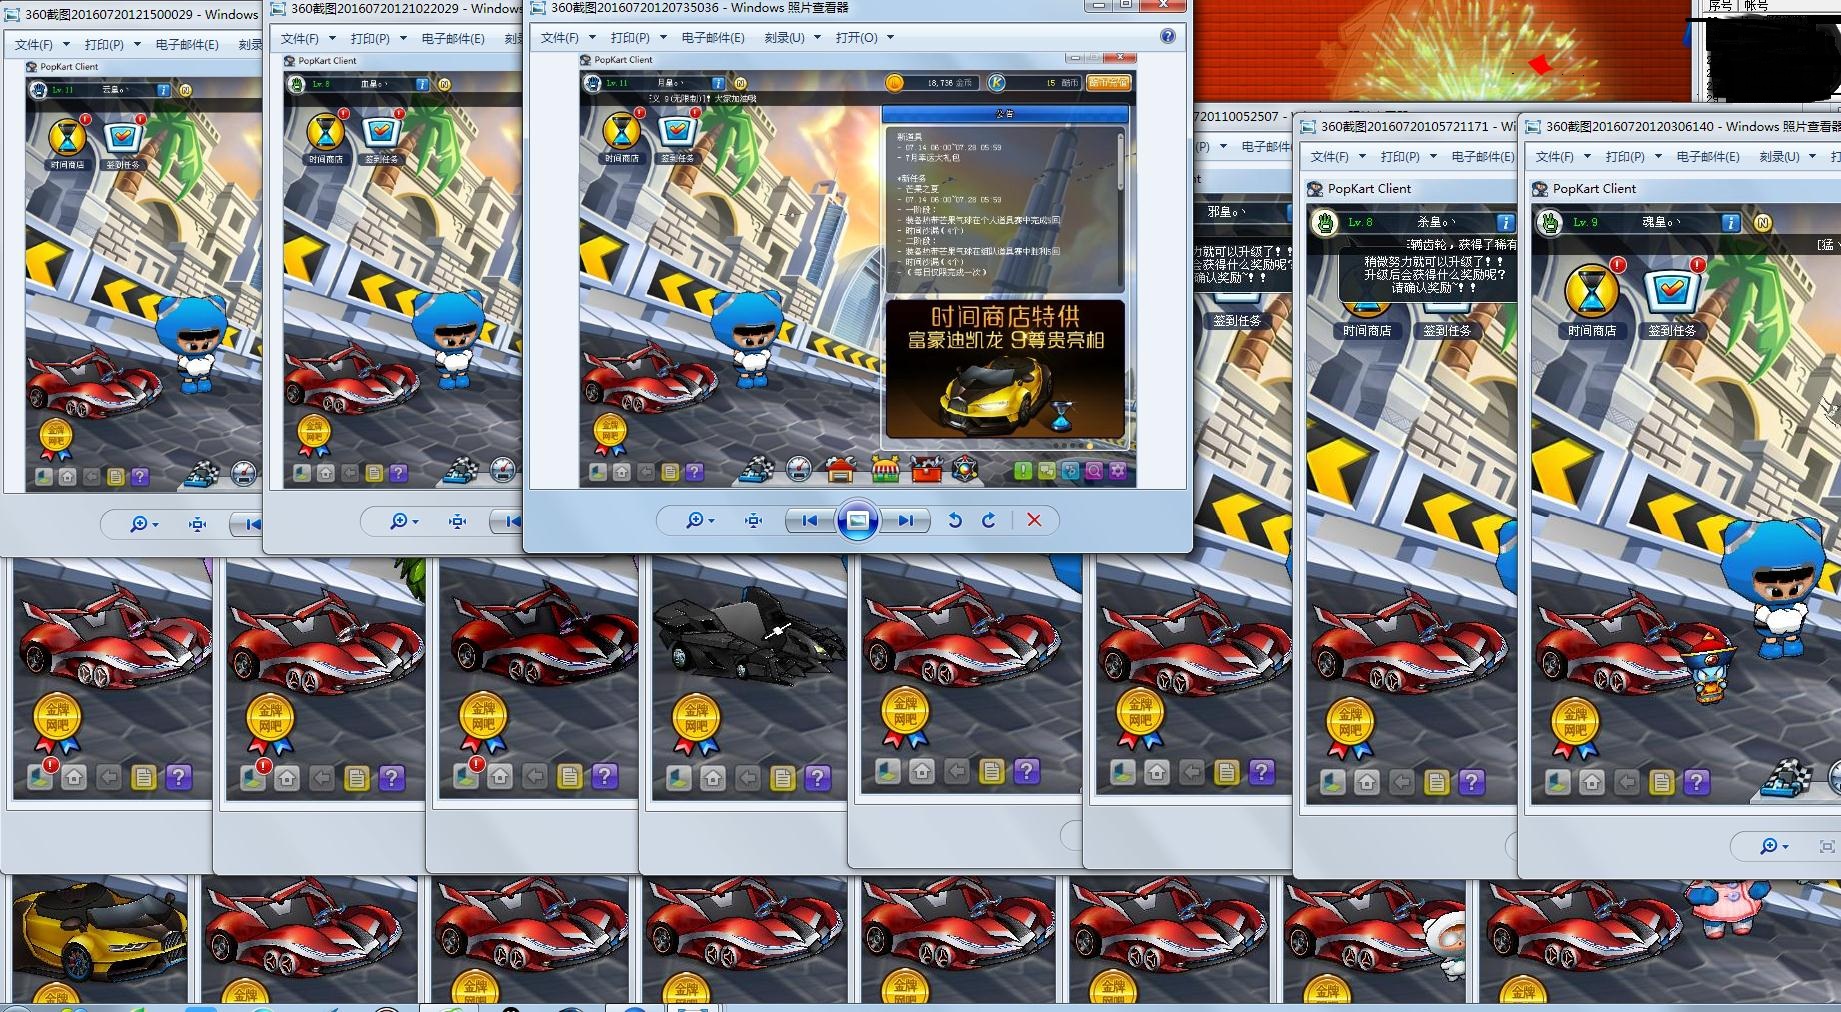Image resolution: width=1841 pixels, height=1012 pixels.
Task: Open 打印(P) menu in 120306140 window
Action: point(1625,156)
